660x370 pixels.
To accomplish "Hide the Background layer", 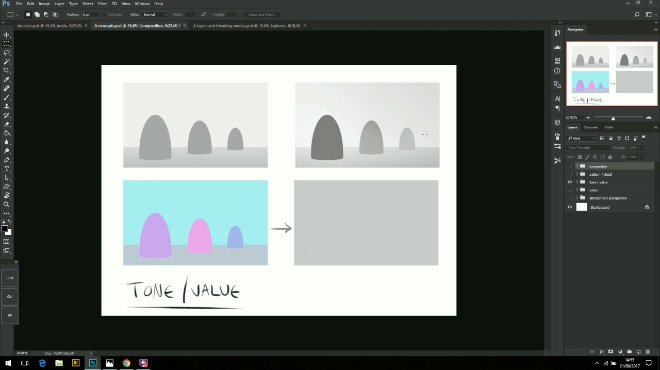I will 570,207.
